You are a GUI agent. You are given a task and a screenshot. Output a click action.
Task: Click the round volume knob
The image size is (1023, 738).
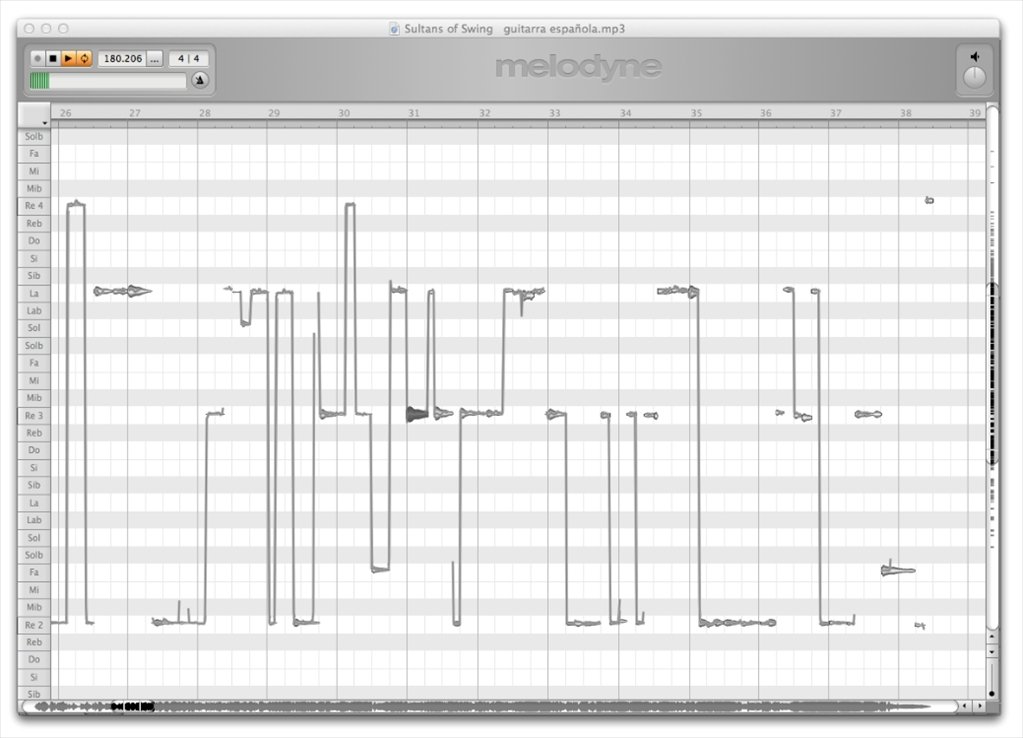coord(974,78)
